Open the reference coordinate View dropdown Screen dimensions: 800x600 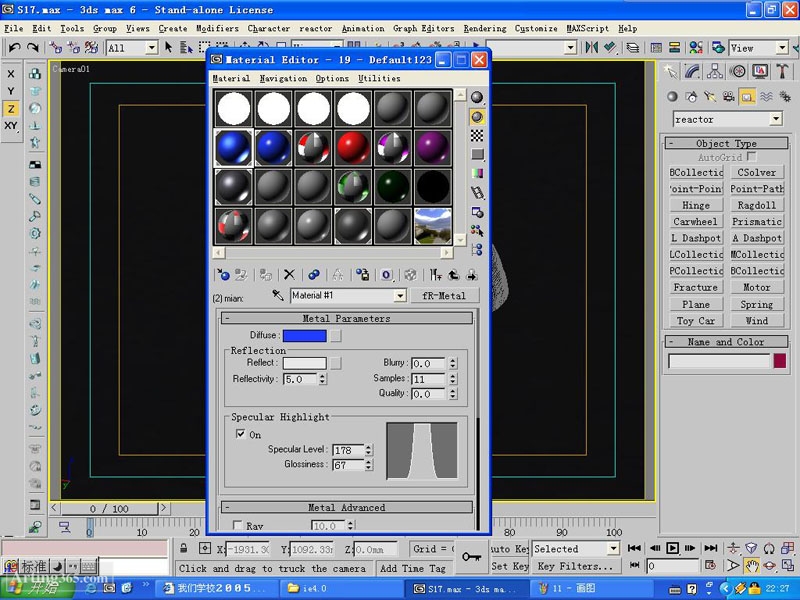(782, 48)
